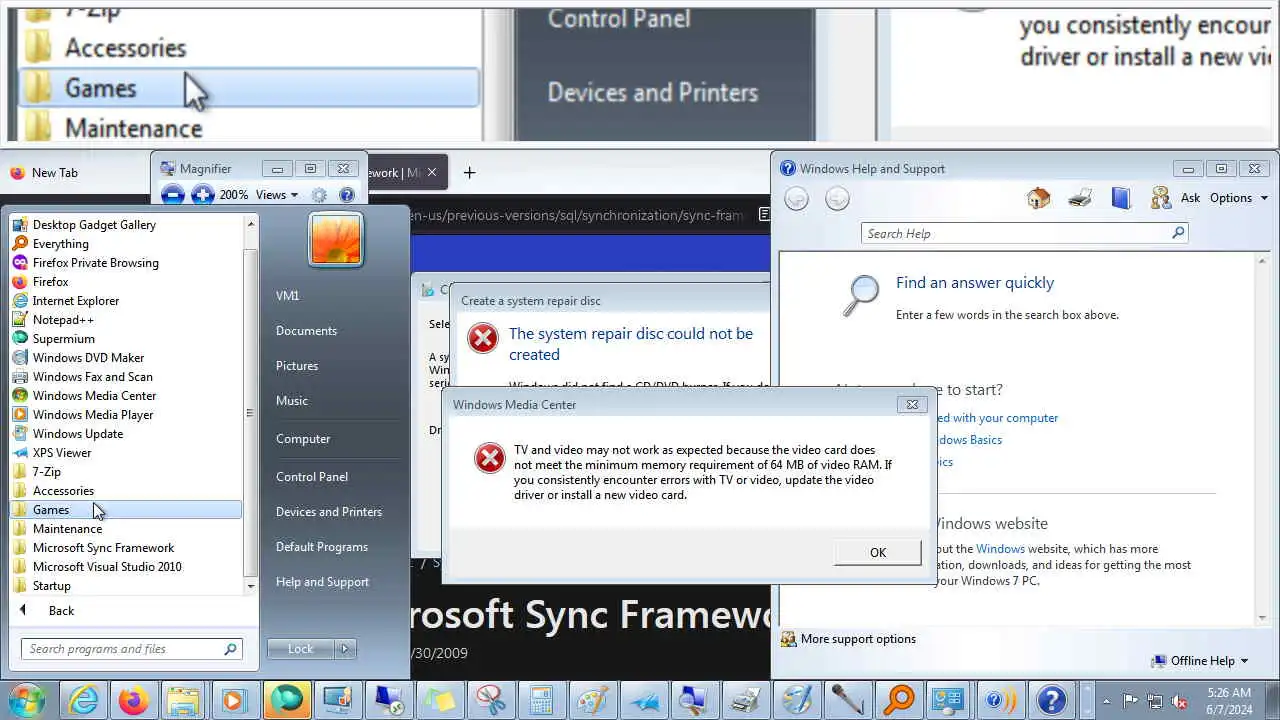Click the muted volume tray icon
1280x720 pixels.
pos(1180,700)
